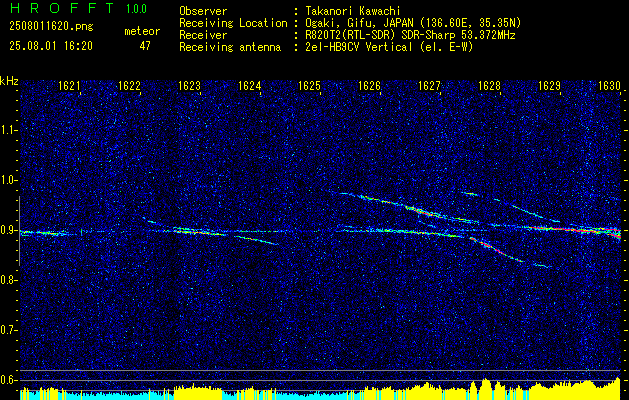Click the 1621 time marker
Screen dimensions: 629x400
tap(69, 85)
